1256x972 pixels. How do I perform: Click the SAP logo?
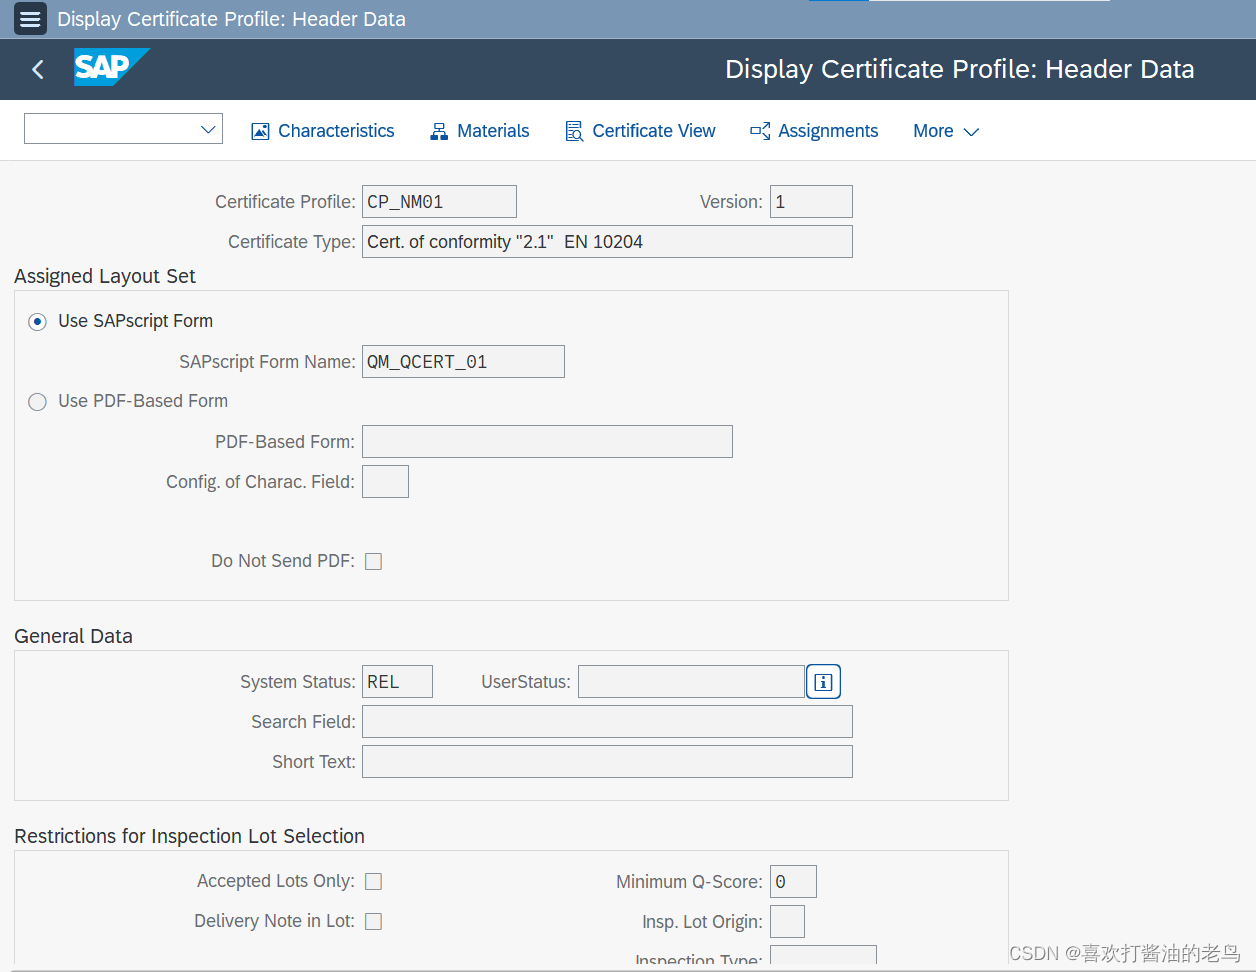click(x=111, y=68)
